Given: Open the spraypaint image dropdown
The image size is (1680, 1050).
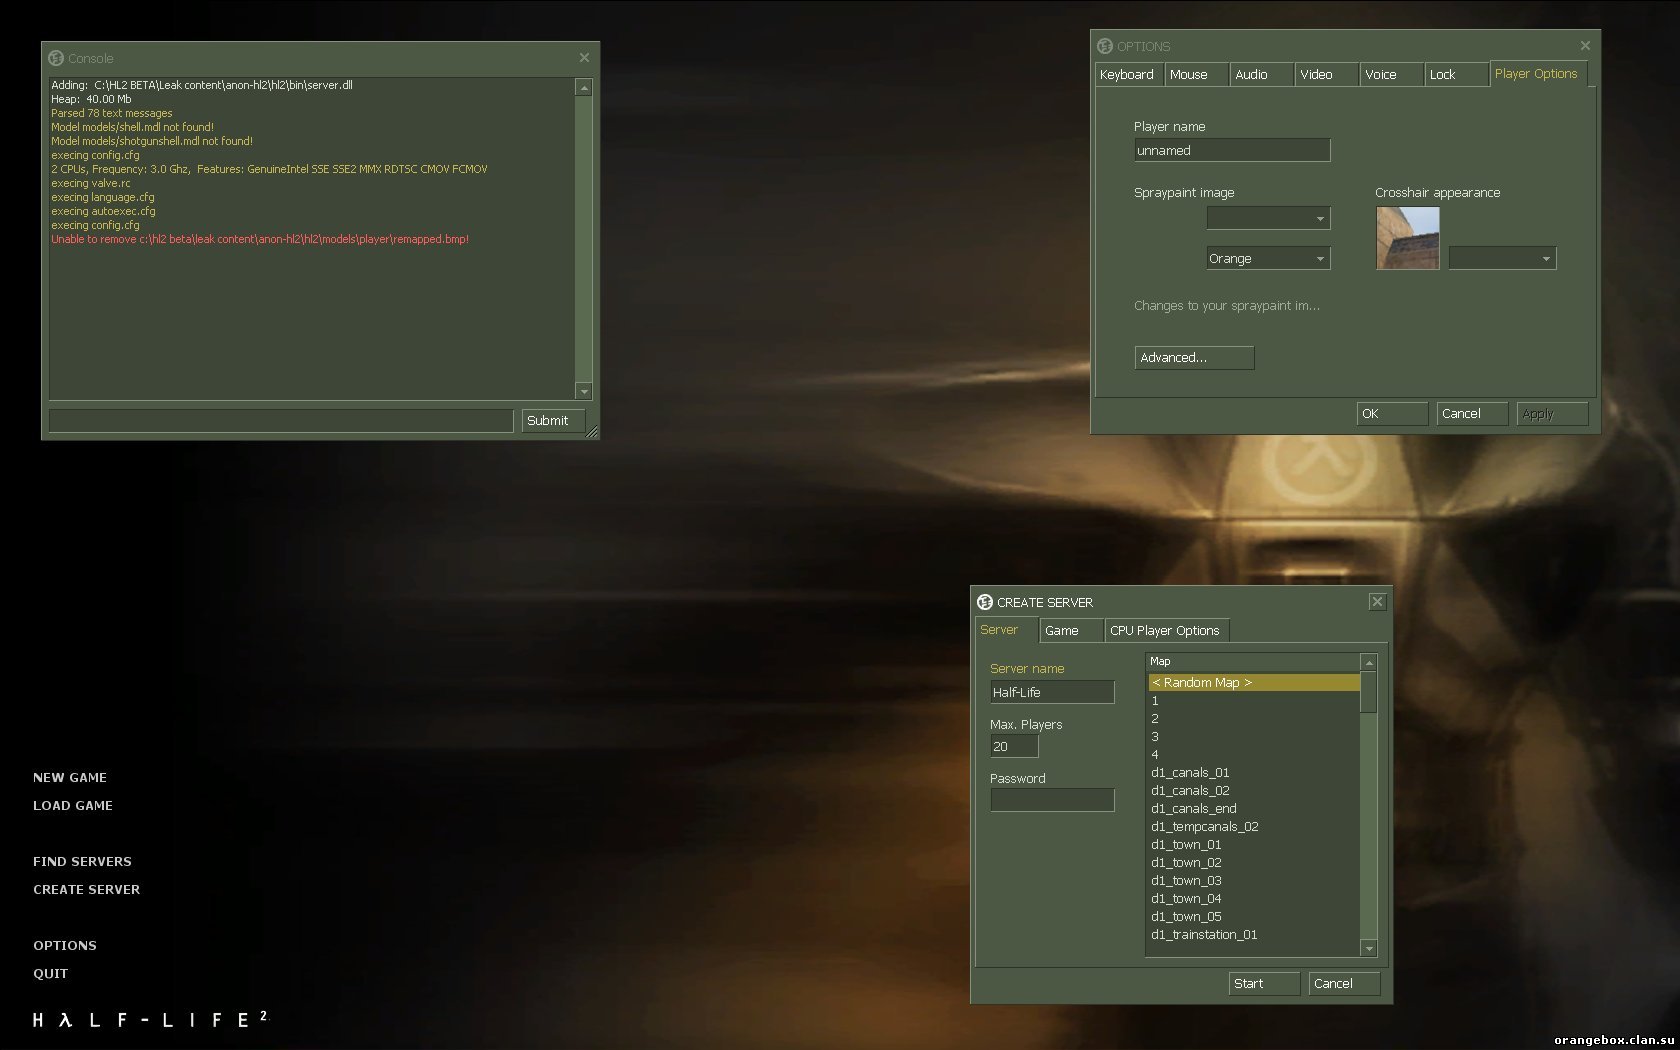Looking at the screenshot, I should pyautogui.click(x=1267, y=218).
